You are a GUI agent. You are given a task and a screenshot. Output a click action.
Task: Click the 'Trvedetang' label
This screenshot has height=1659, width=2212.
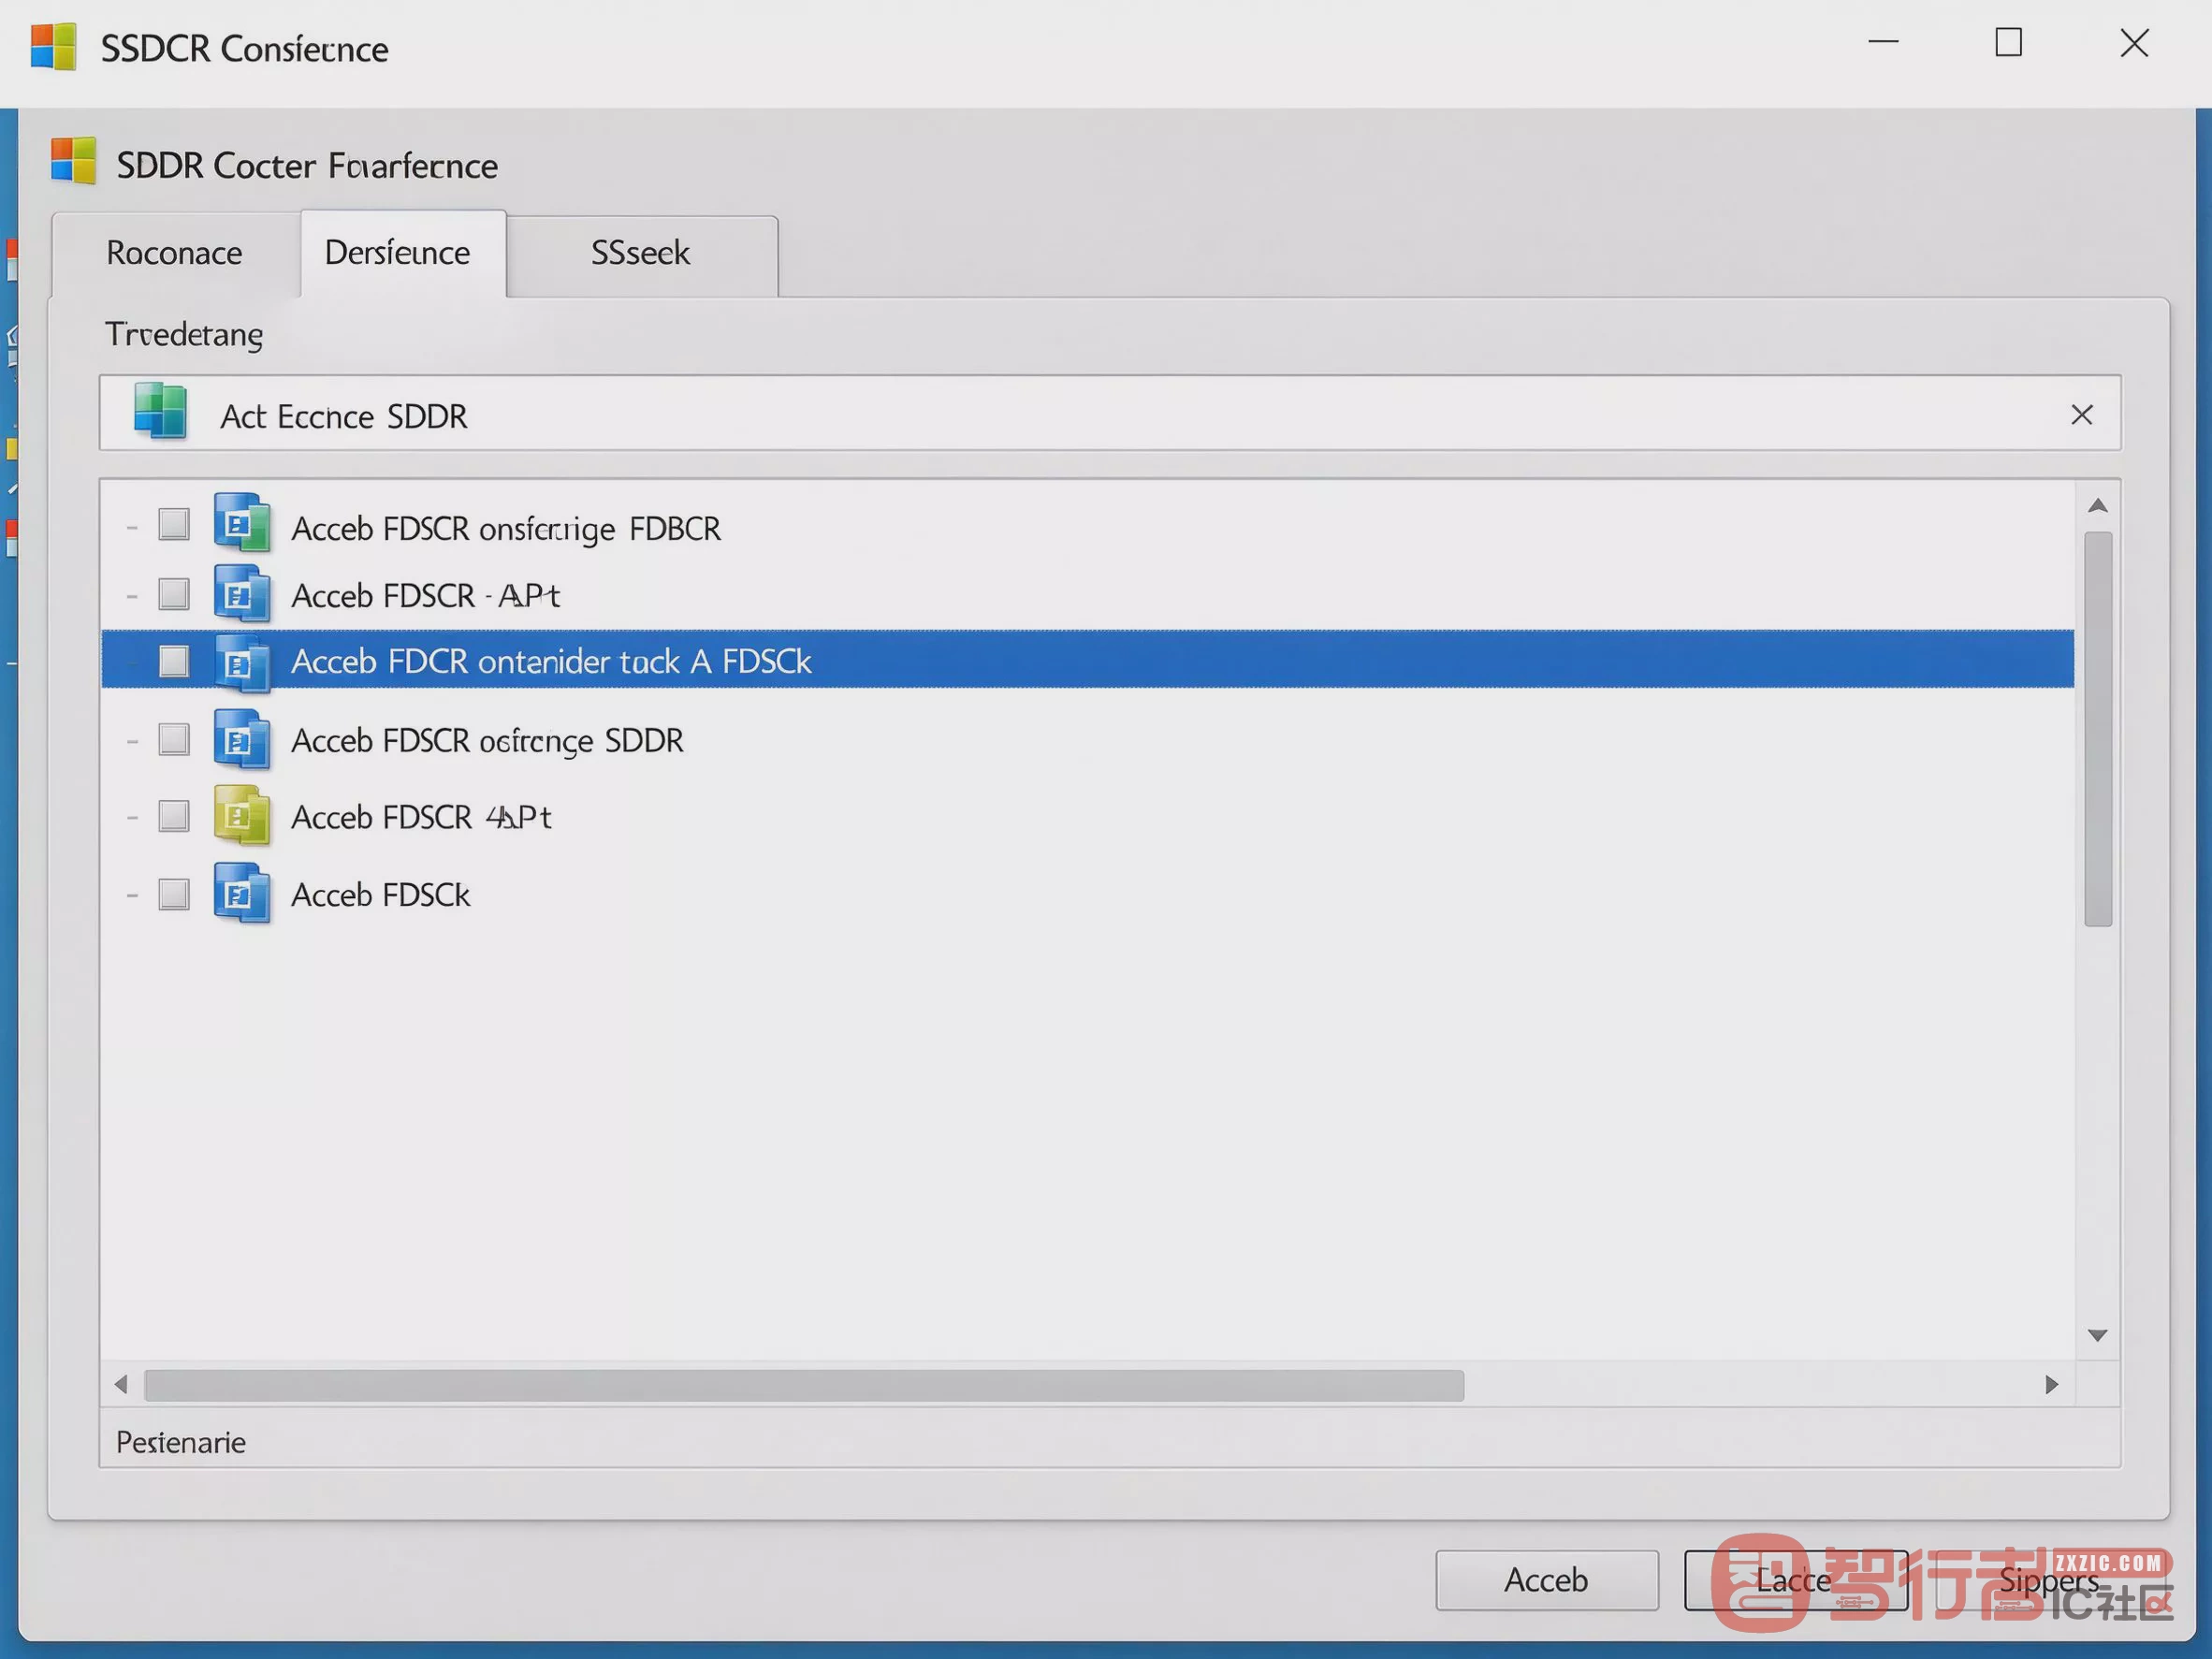(x=184, y=335)
